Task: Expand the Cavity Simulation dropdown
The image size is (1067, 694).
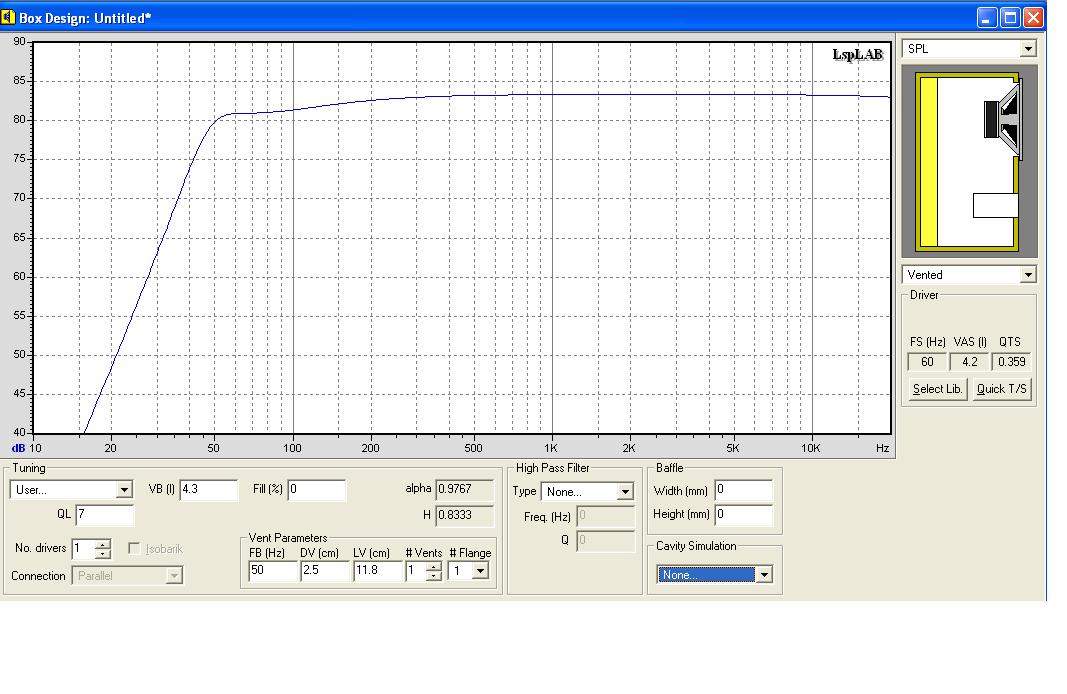Action: click(764, 575)
